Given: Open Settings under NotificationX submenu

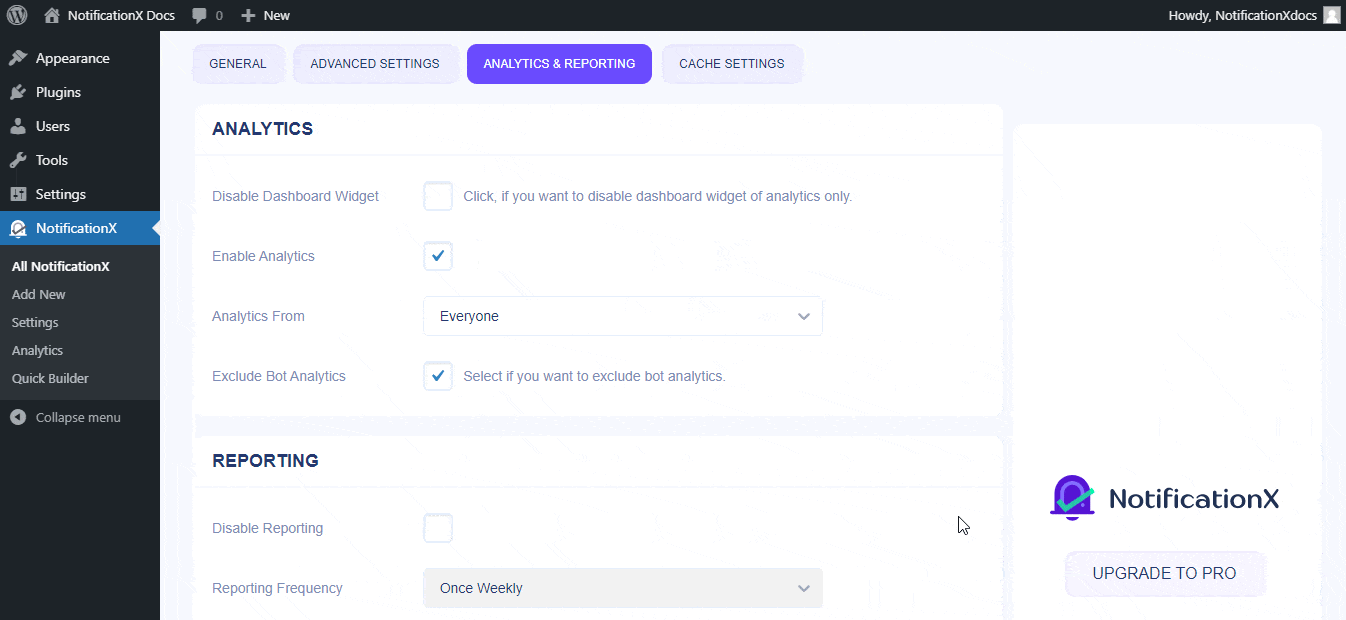Looking at the screenshot, I should (35, 323).
